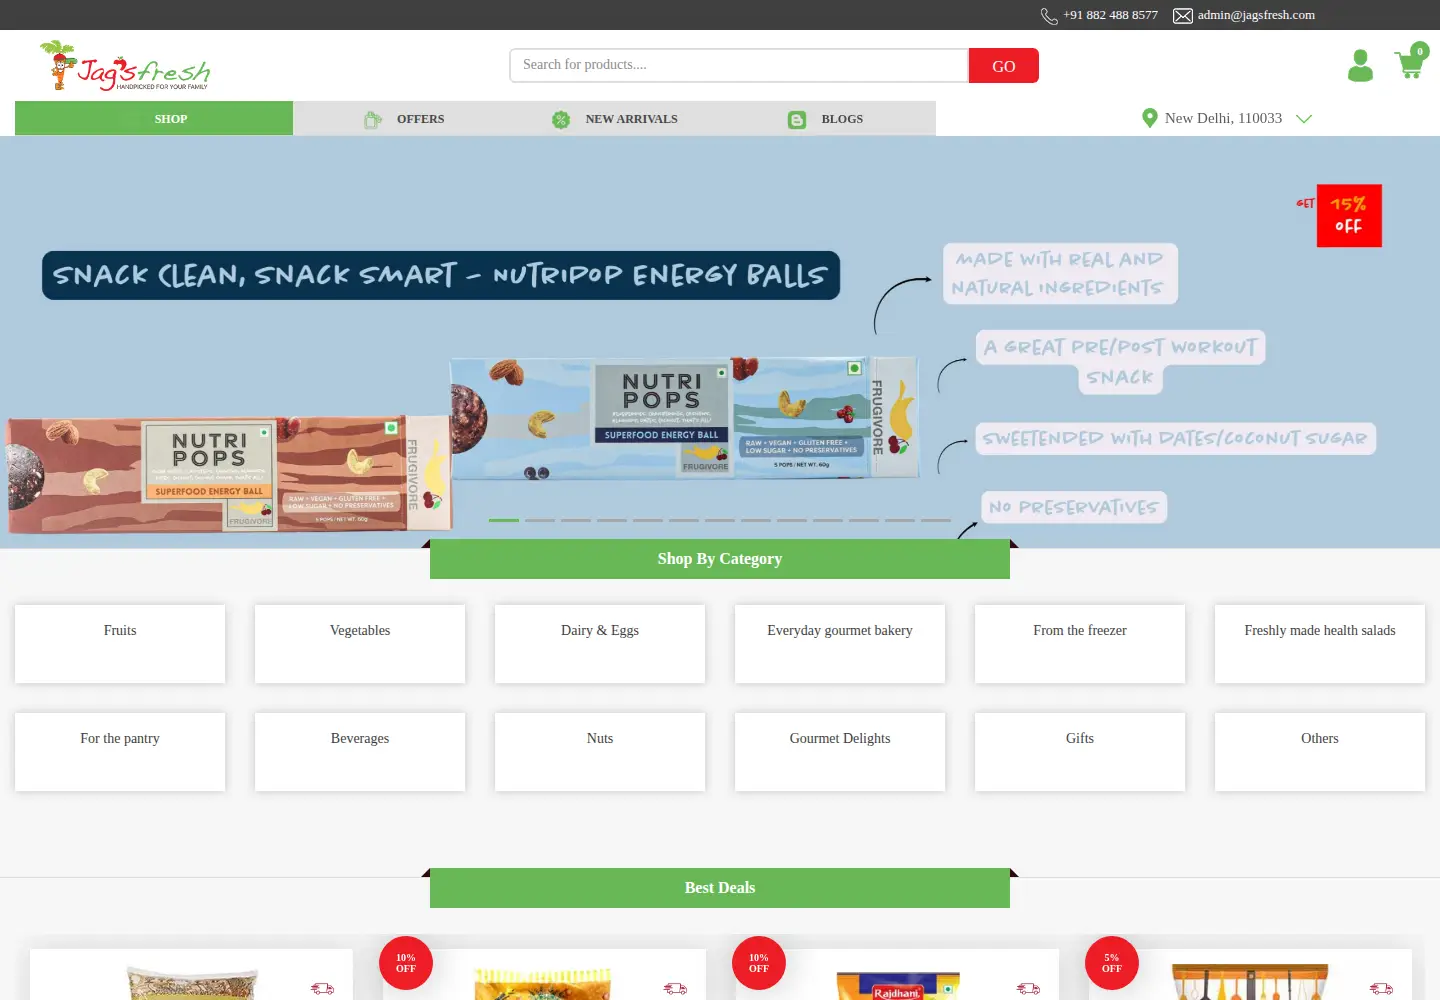This screenshot has height=1000, width=1440.
Task: Open Freshly made health salads category
Action: (1320, 644)
